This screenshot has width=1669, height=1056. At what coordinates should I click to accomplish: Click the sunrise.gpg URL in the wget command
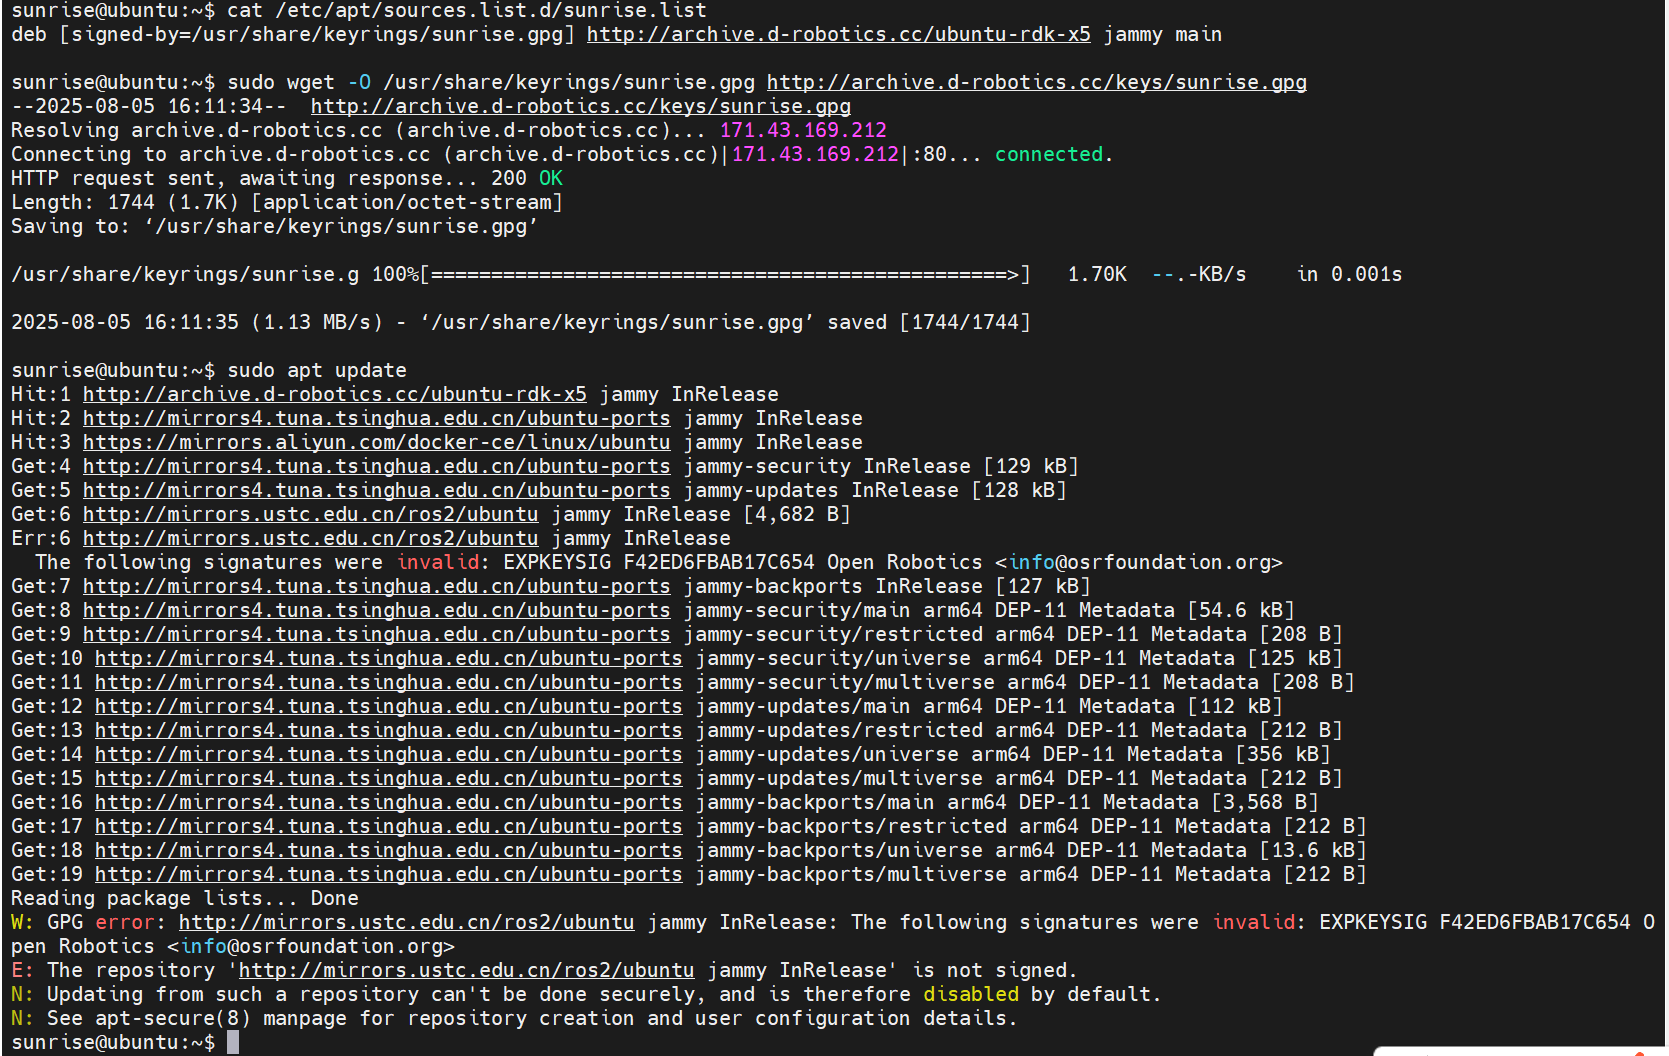click(x=1036, y=83)
